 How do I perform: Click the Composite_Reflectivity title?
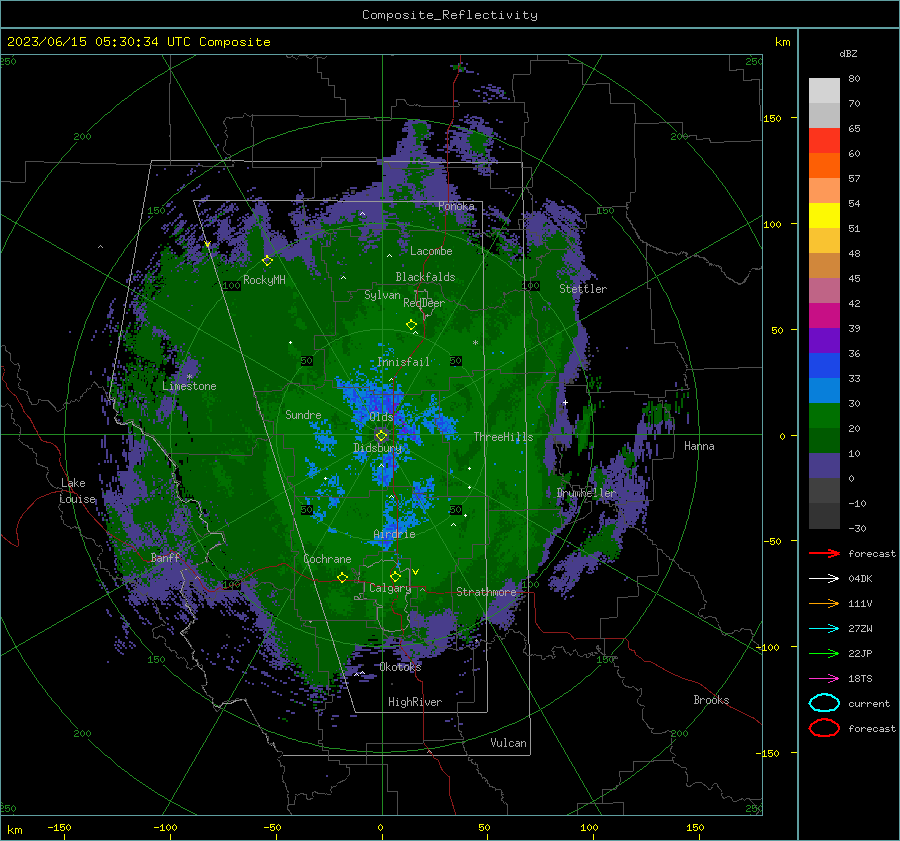pyautogui.click(x=450, y=15)
